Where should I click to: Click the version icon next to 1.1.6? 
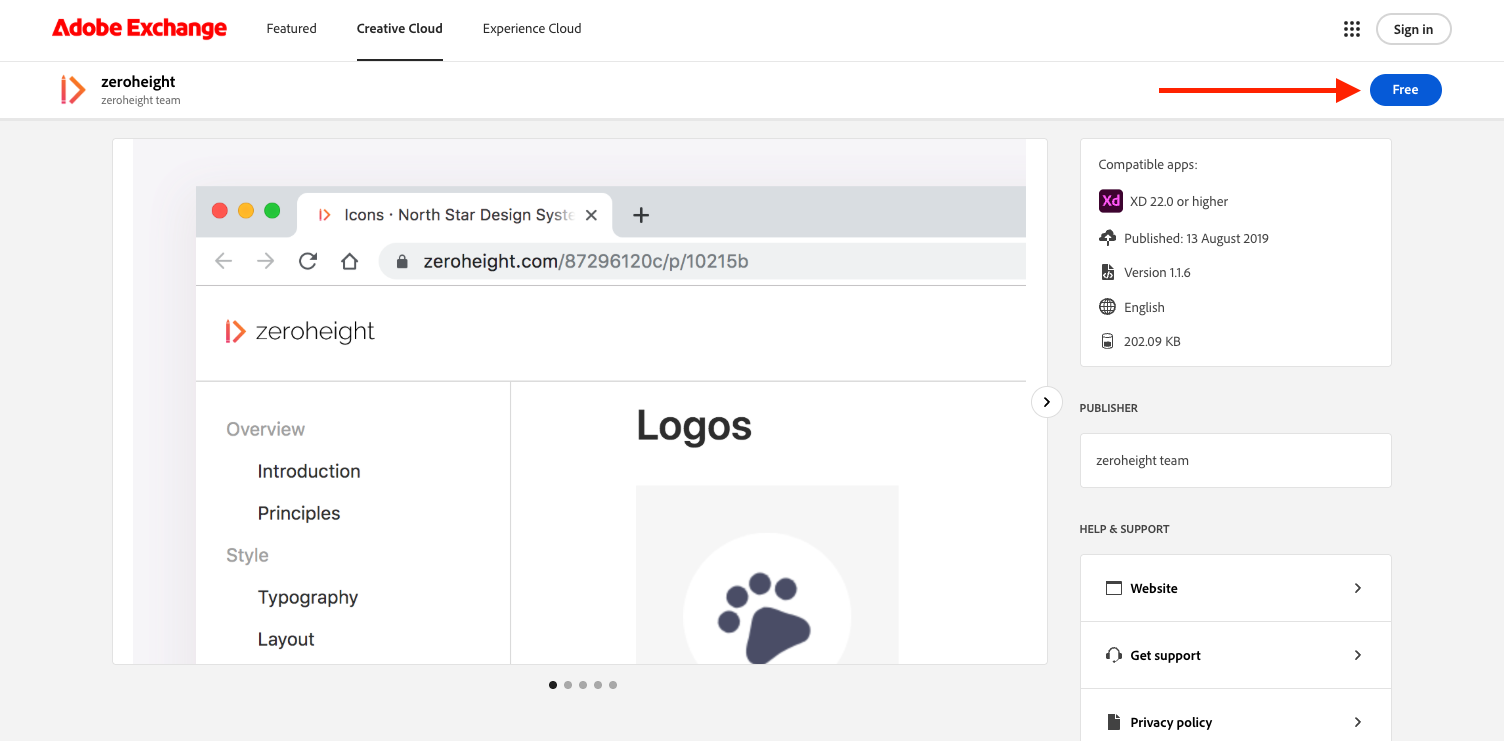point(1108,271)
